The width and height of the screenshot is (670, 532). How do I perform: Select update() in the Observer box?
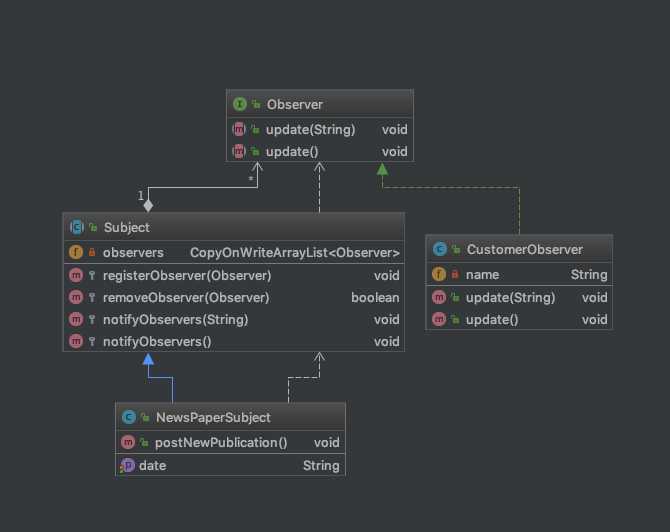tap(292, 152)
